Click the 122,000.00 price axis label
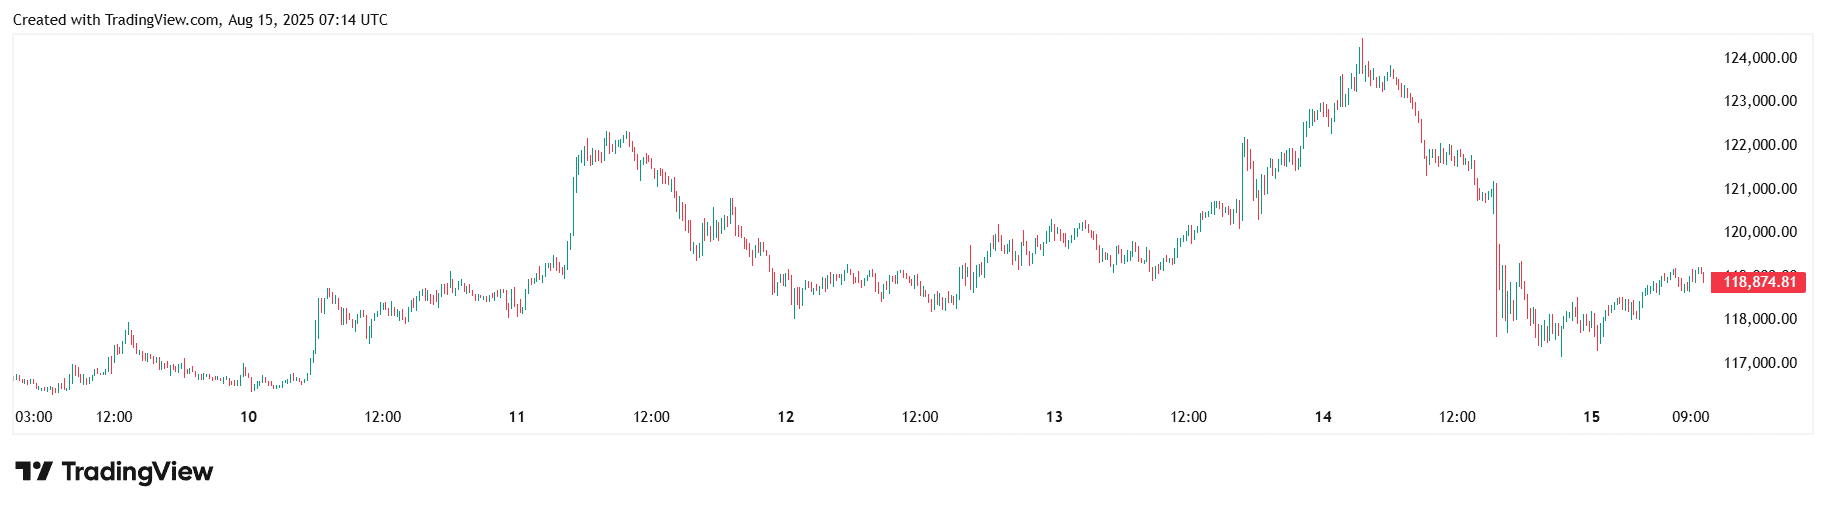Screen dimensions: 1826x509 (x=1760, y=145)
